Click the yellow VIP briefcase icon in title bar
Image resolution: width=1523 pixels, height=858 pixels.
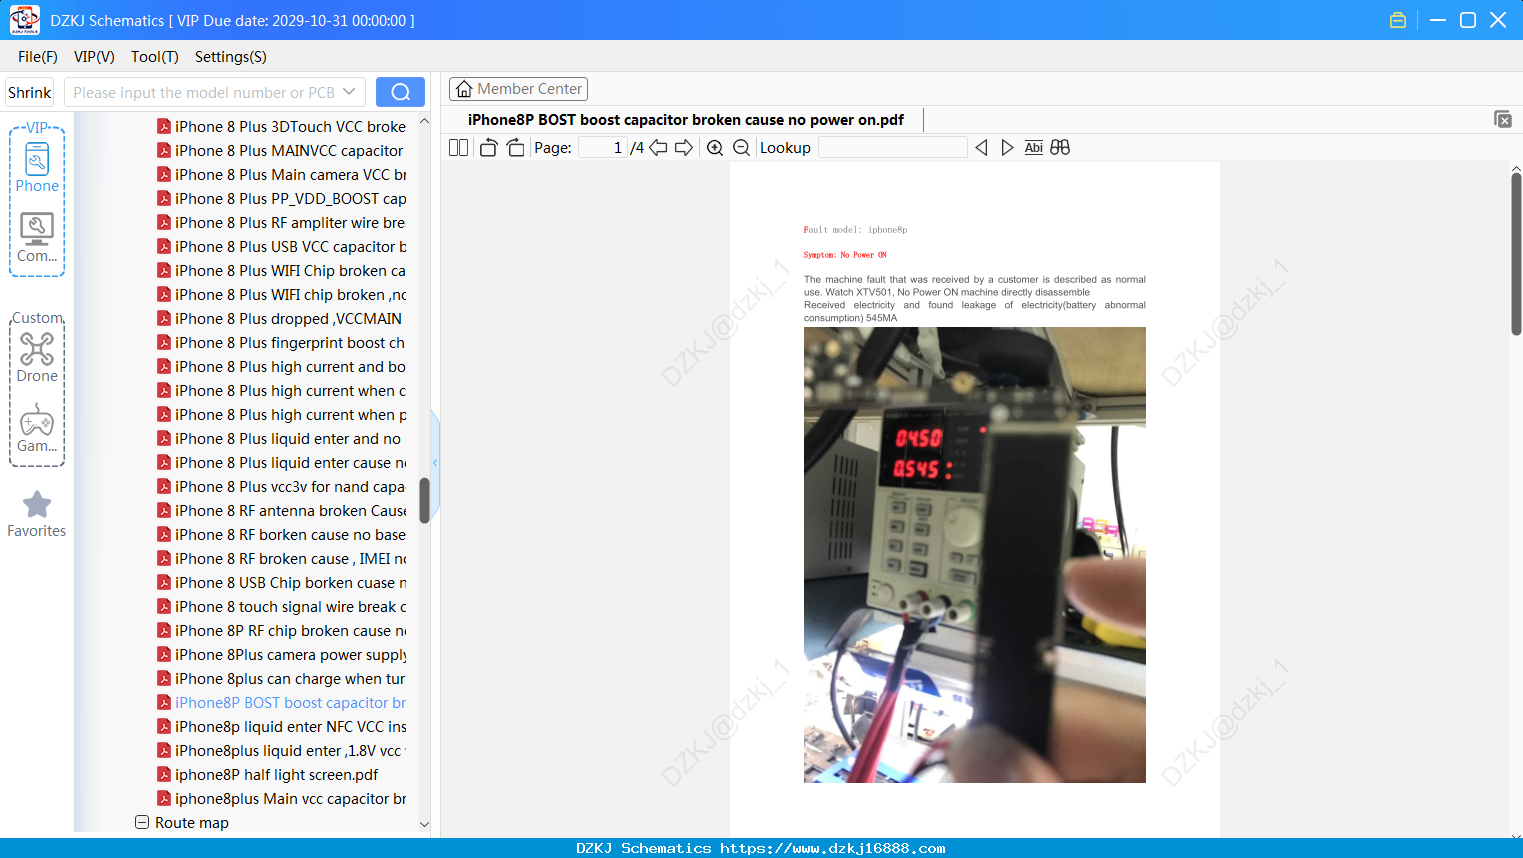pyautogui.click(x=1398, y=20)
